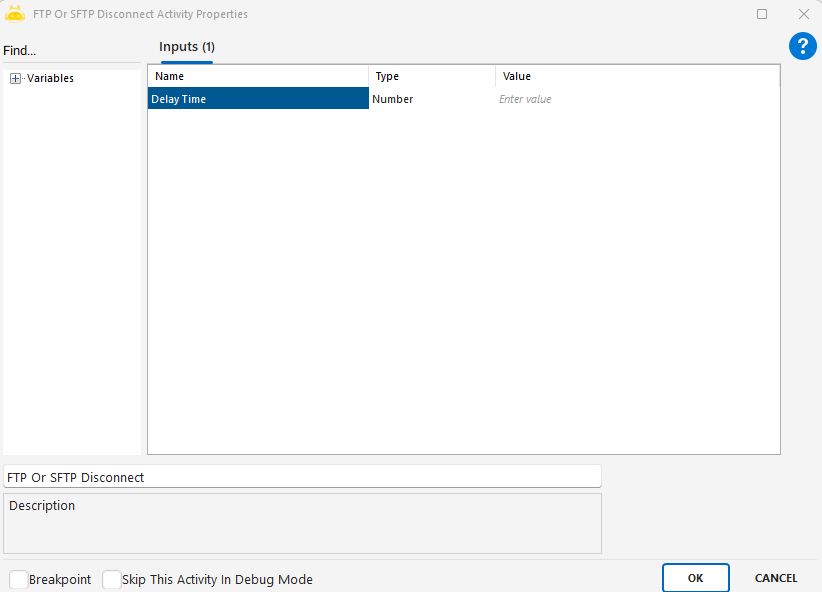822x592 pixels.
Task: Expand the Variables tree node
Action: pos(15,78)
